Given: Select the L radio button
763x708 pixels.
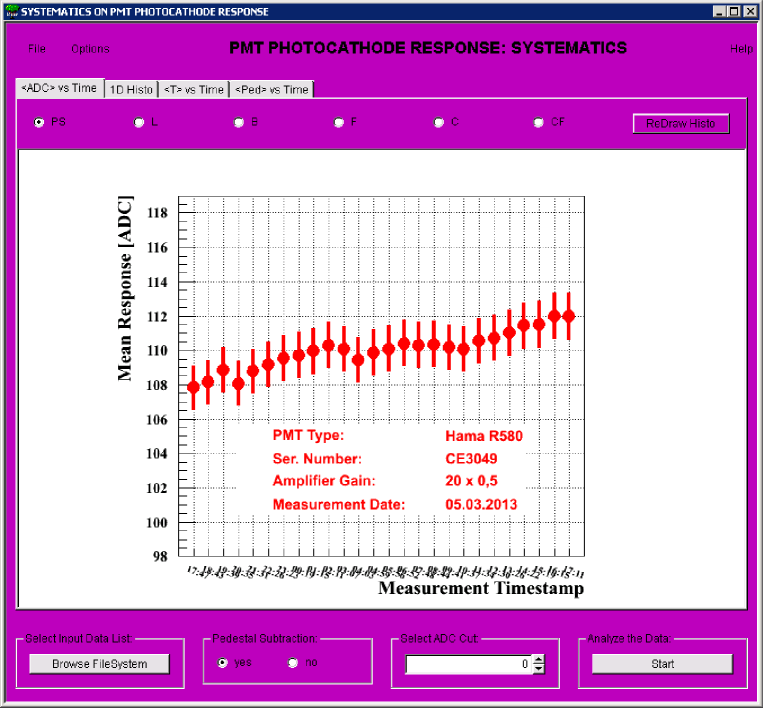Looking at the screenshot, I should [139, 122].
